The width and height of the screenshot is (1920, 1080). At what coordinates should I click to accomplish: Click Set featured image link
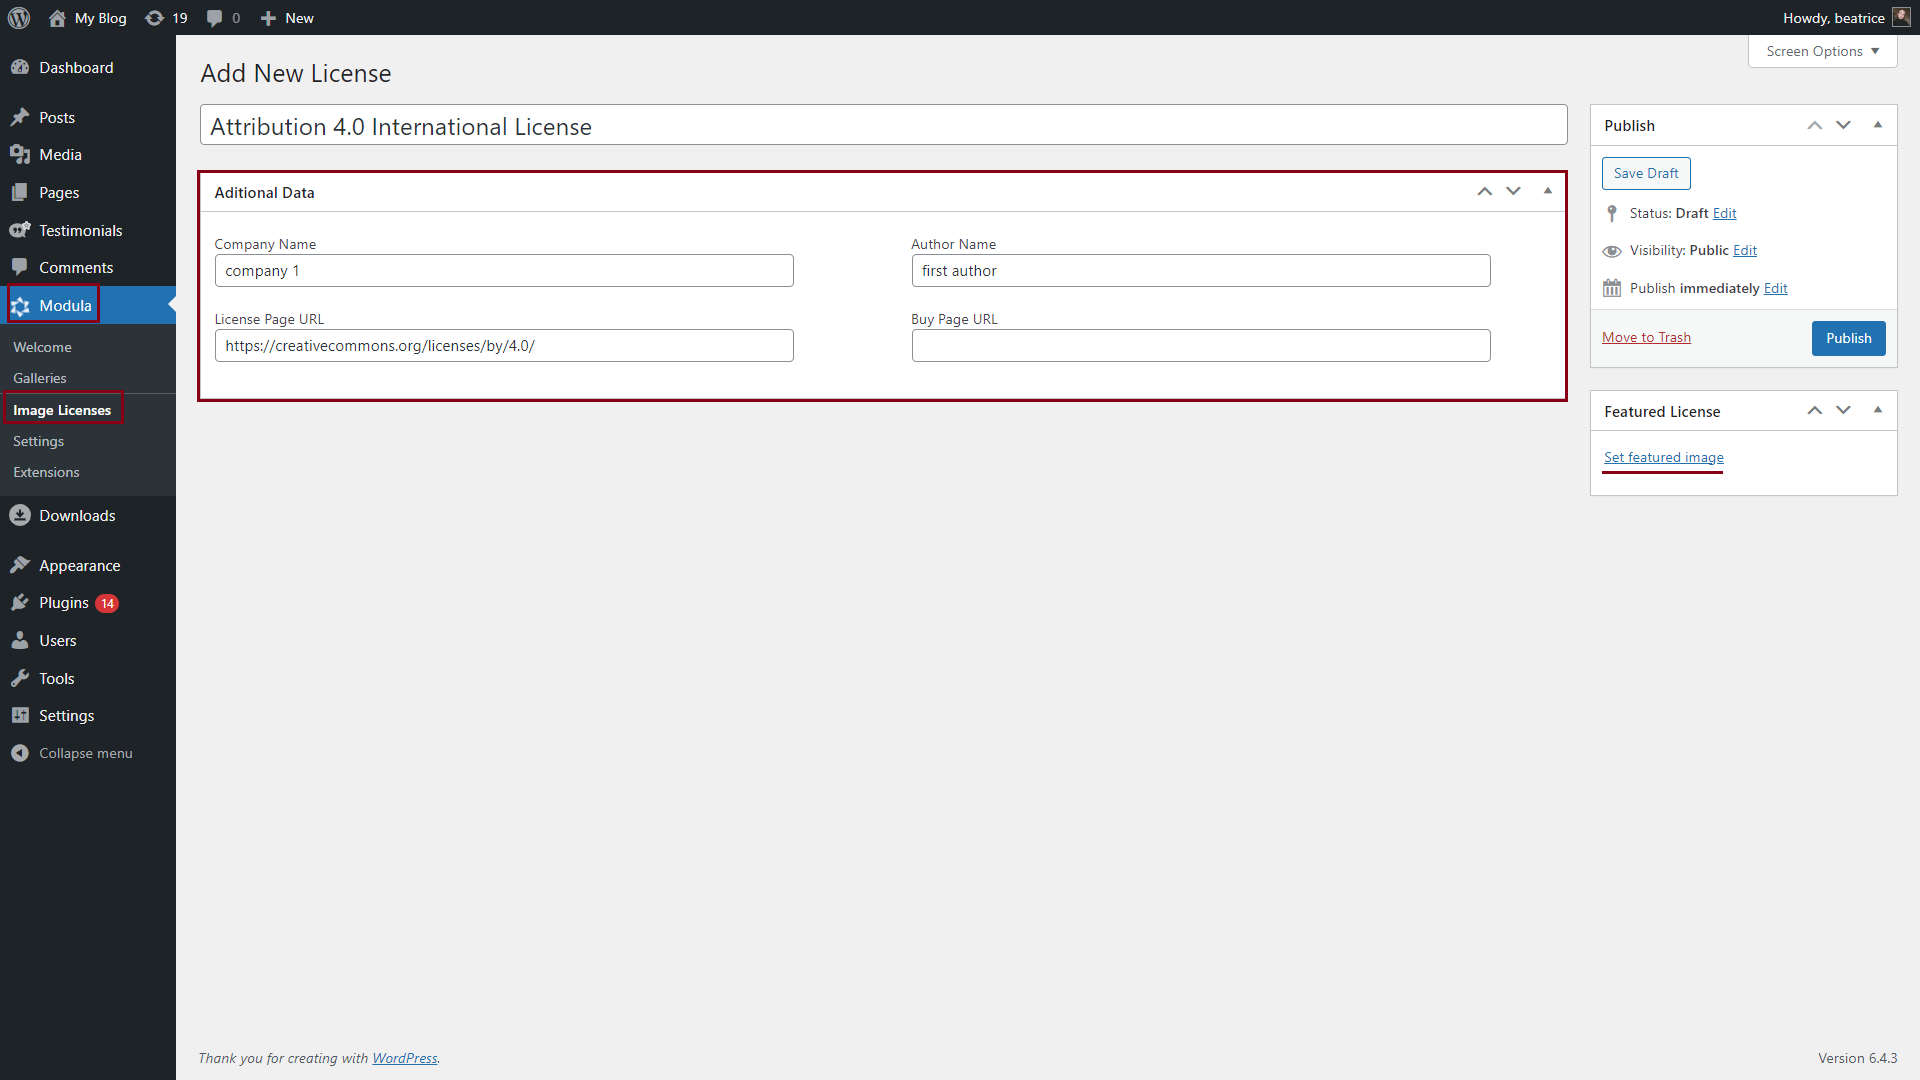point(1663,457)
